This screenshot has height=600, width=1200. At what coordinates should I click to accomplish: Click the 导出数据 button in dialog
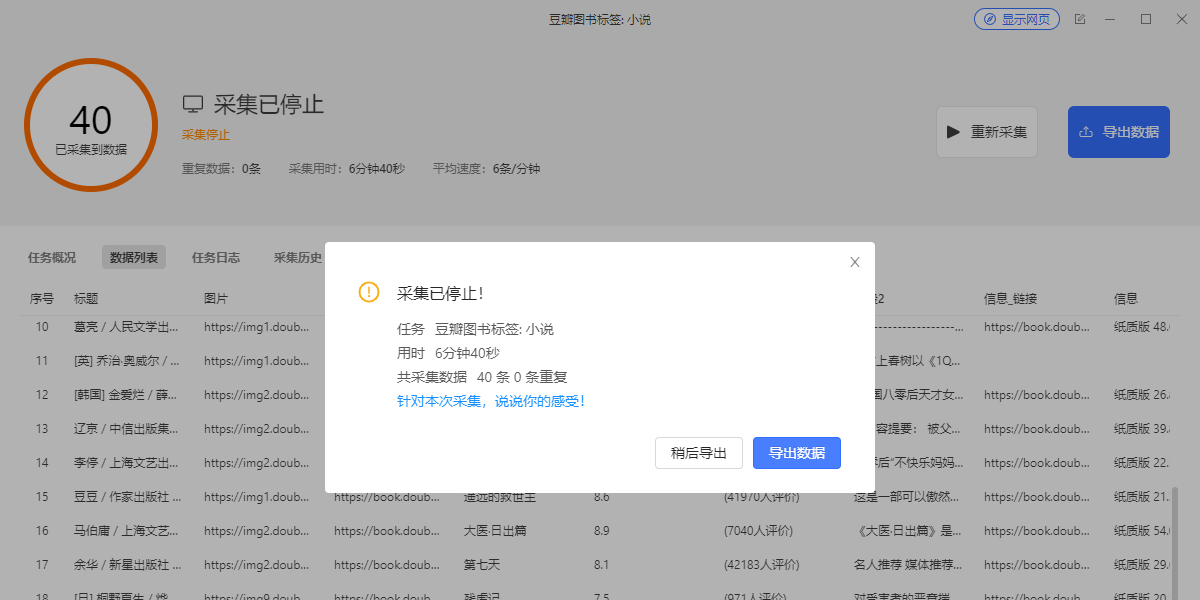click(797, 453)
